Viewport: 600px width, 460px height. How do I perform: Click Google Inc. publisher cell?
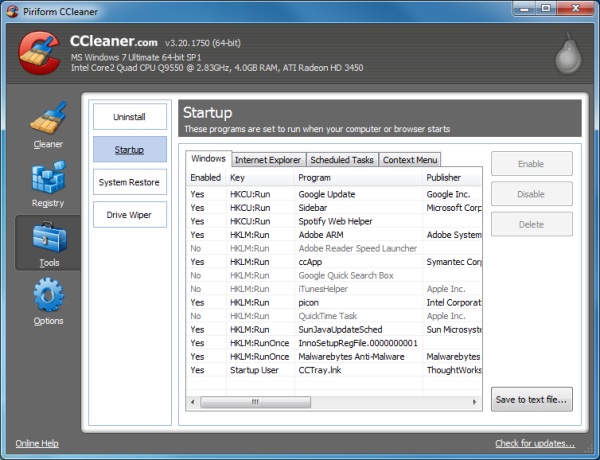pyautogui.click(x=448, y=194)
